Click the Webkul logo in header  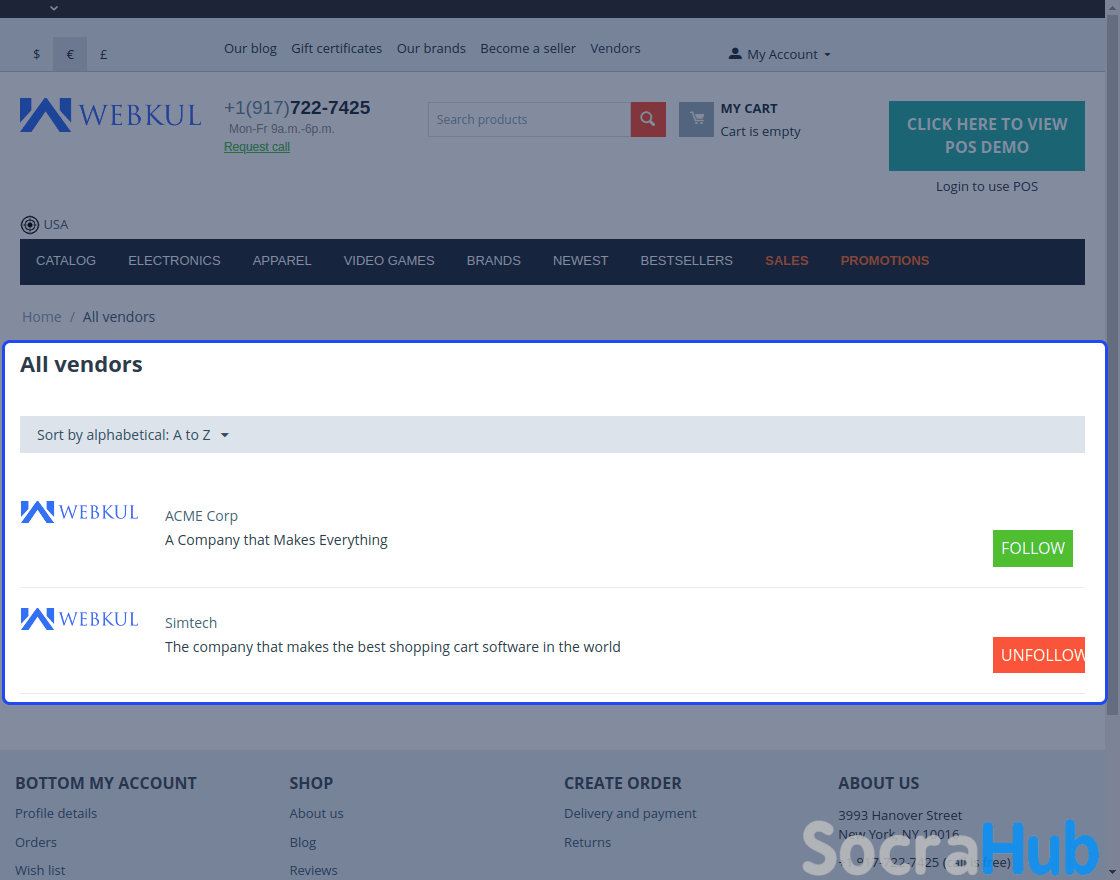pyautogui.click(x=111, y=115)
